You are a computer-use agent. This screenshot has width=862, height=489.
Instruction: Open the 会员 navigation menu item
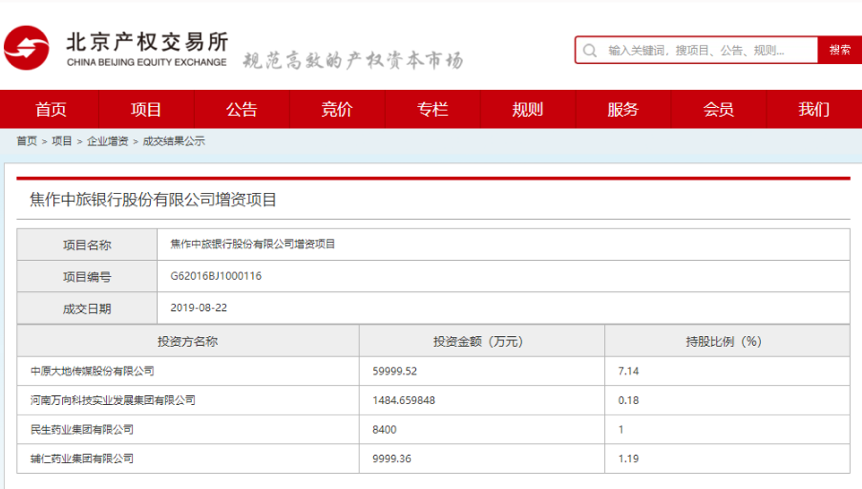click(718, 109)
